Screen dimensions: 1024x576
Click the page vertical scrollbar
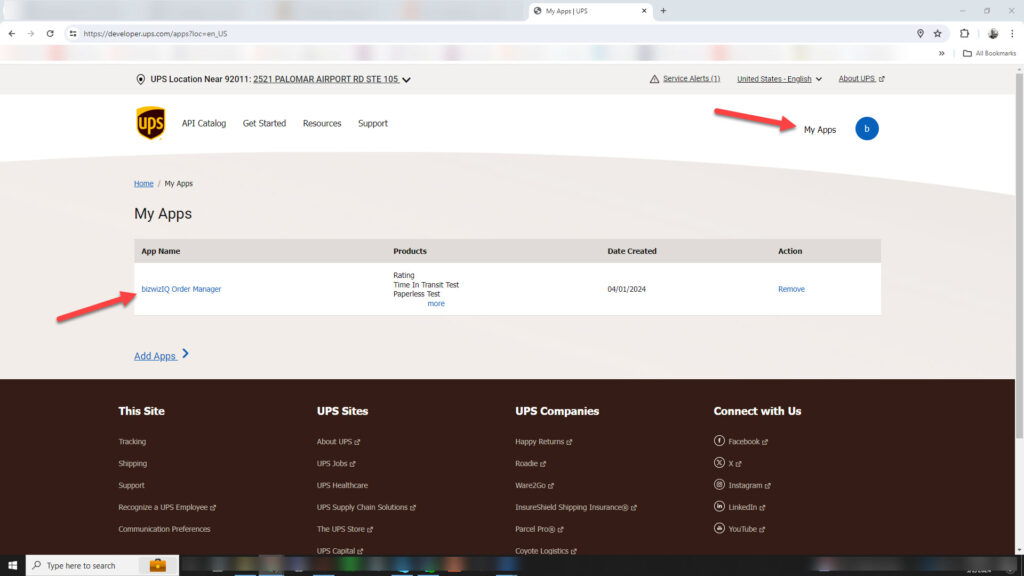[x=1019, y=255]
